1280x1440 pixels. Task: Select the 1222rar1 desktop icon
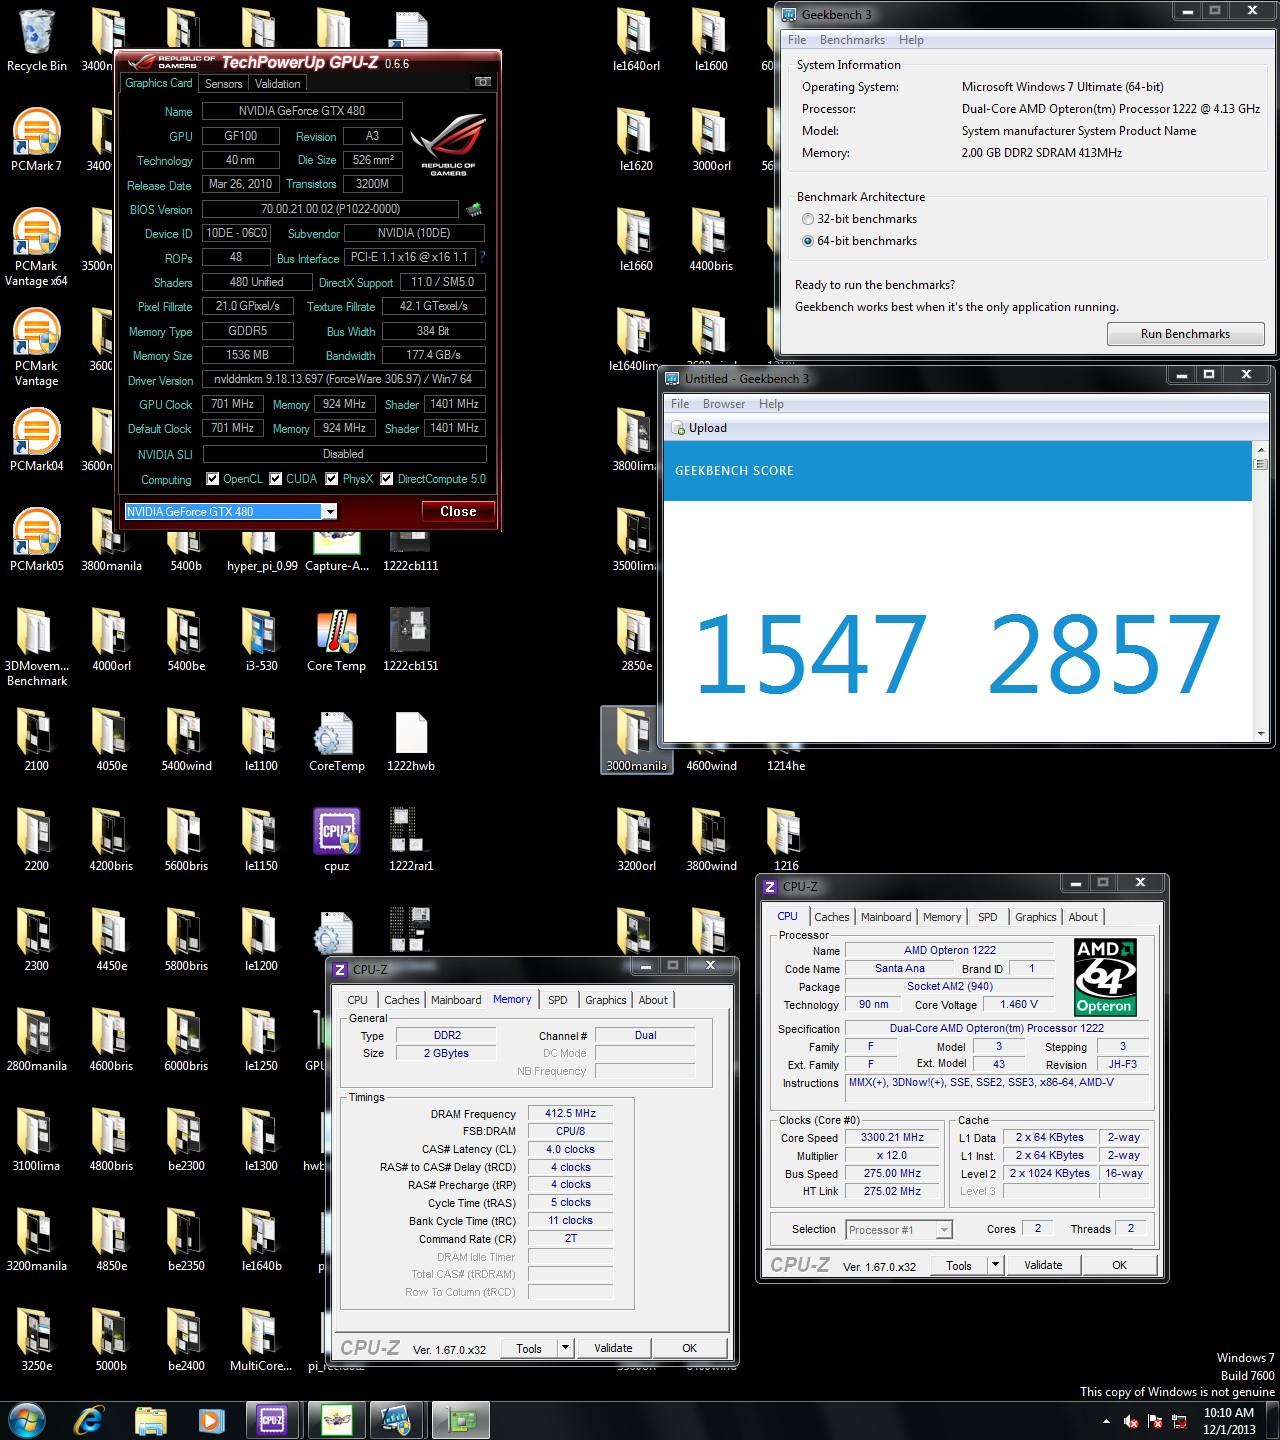[x=411, y=840]
